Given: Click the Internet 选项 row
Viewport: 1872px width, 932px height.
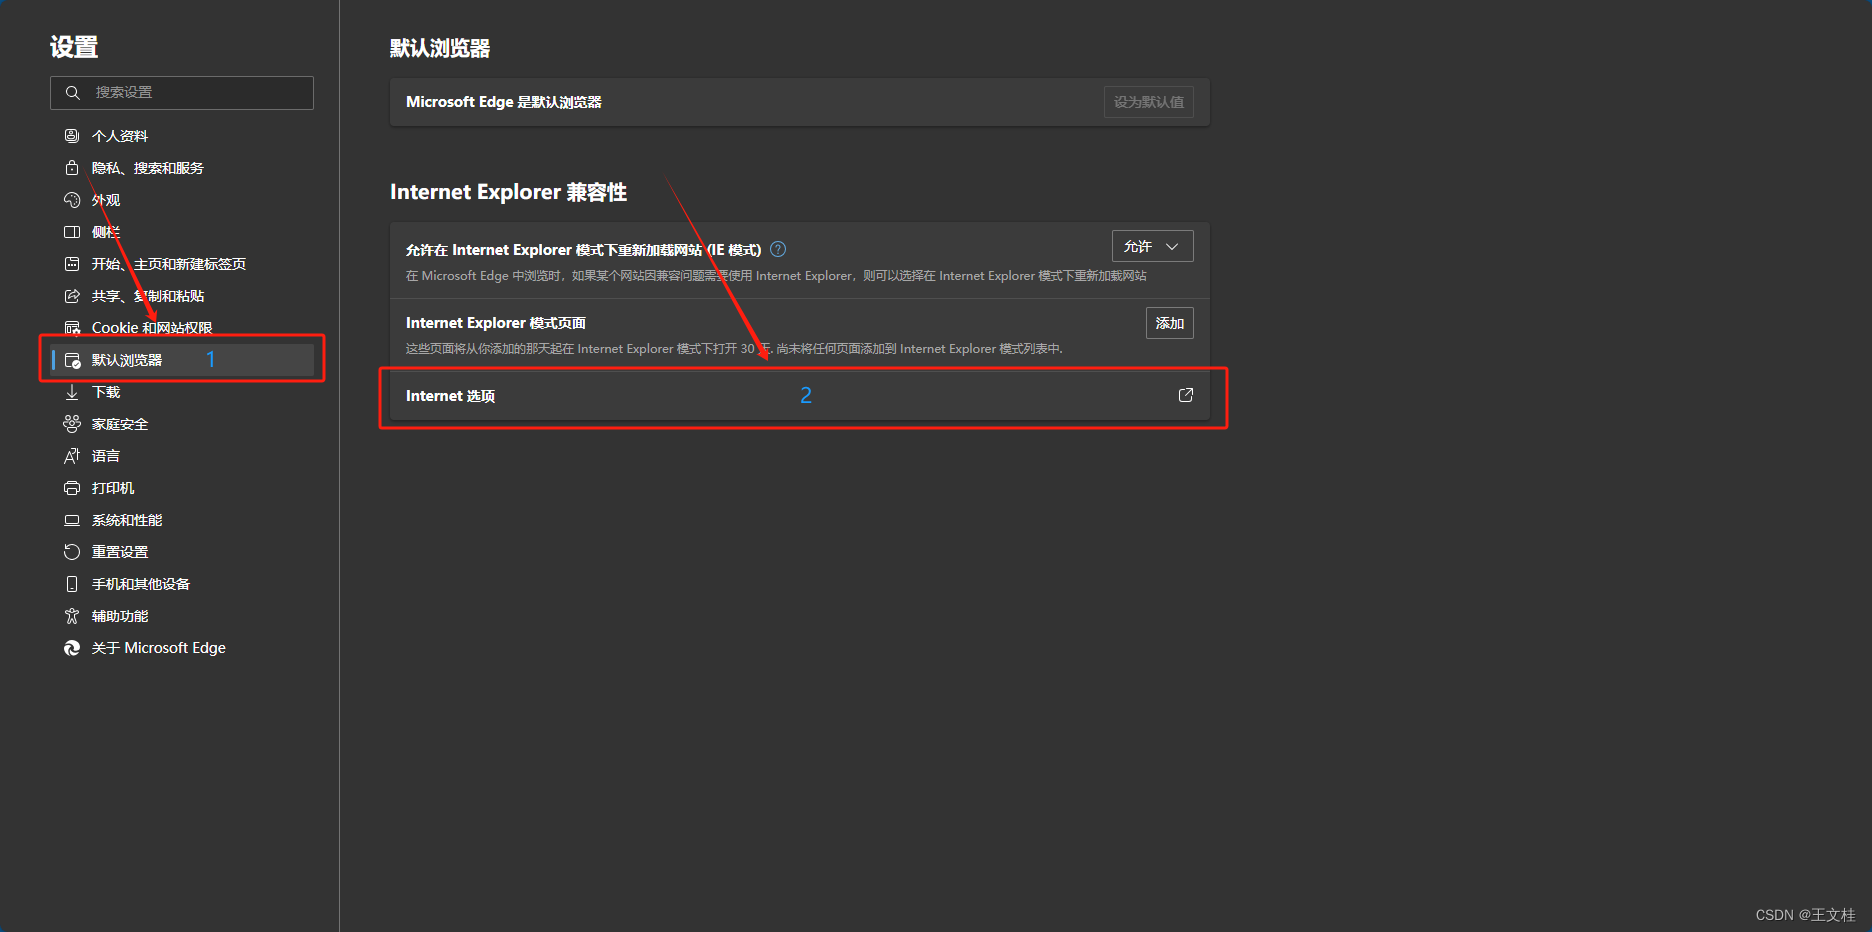Looking at the screenshot, I should click(800, 396).
